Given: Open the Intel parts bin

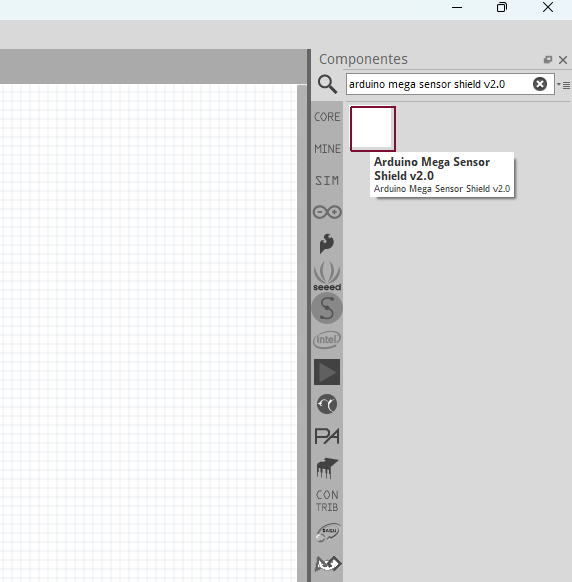Looking at the screenshot, I should [x=327, y=340].
